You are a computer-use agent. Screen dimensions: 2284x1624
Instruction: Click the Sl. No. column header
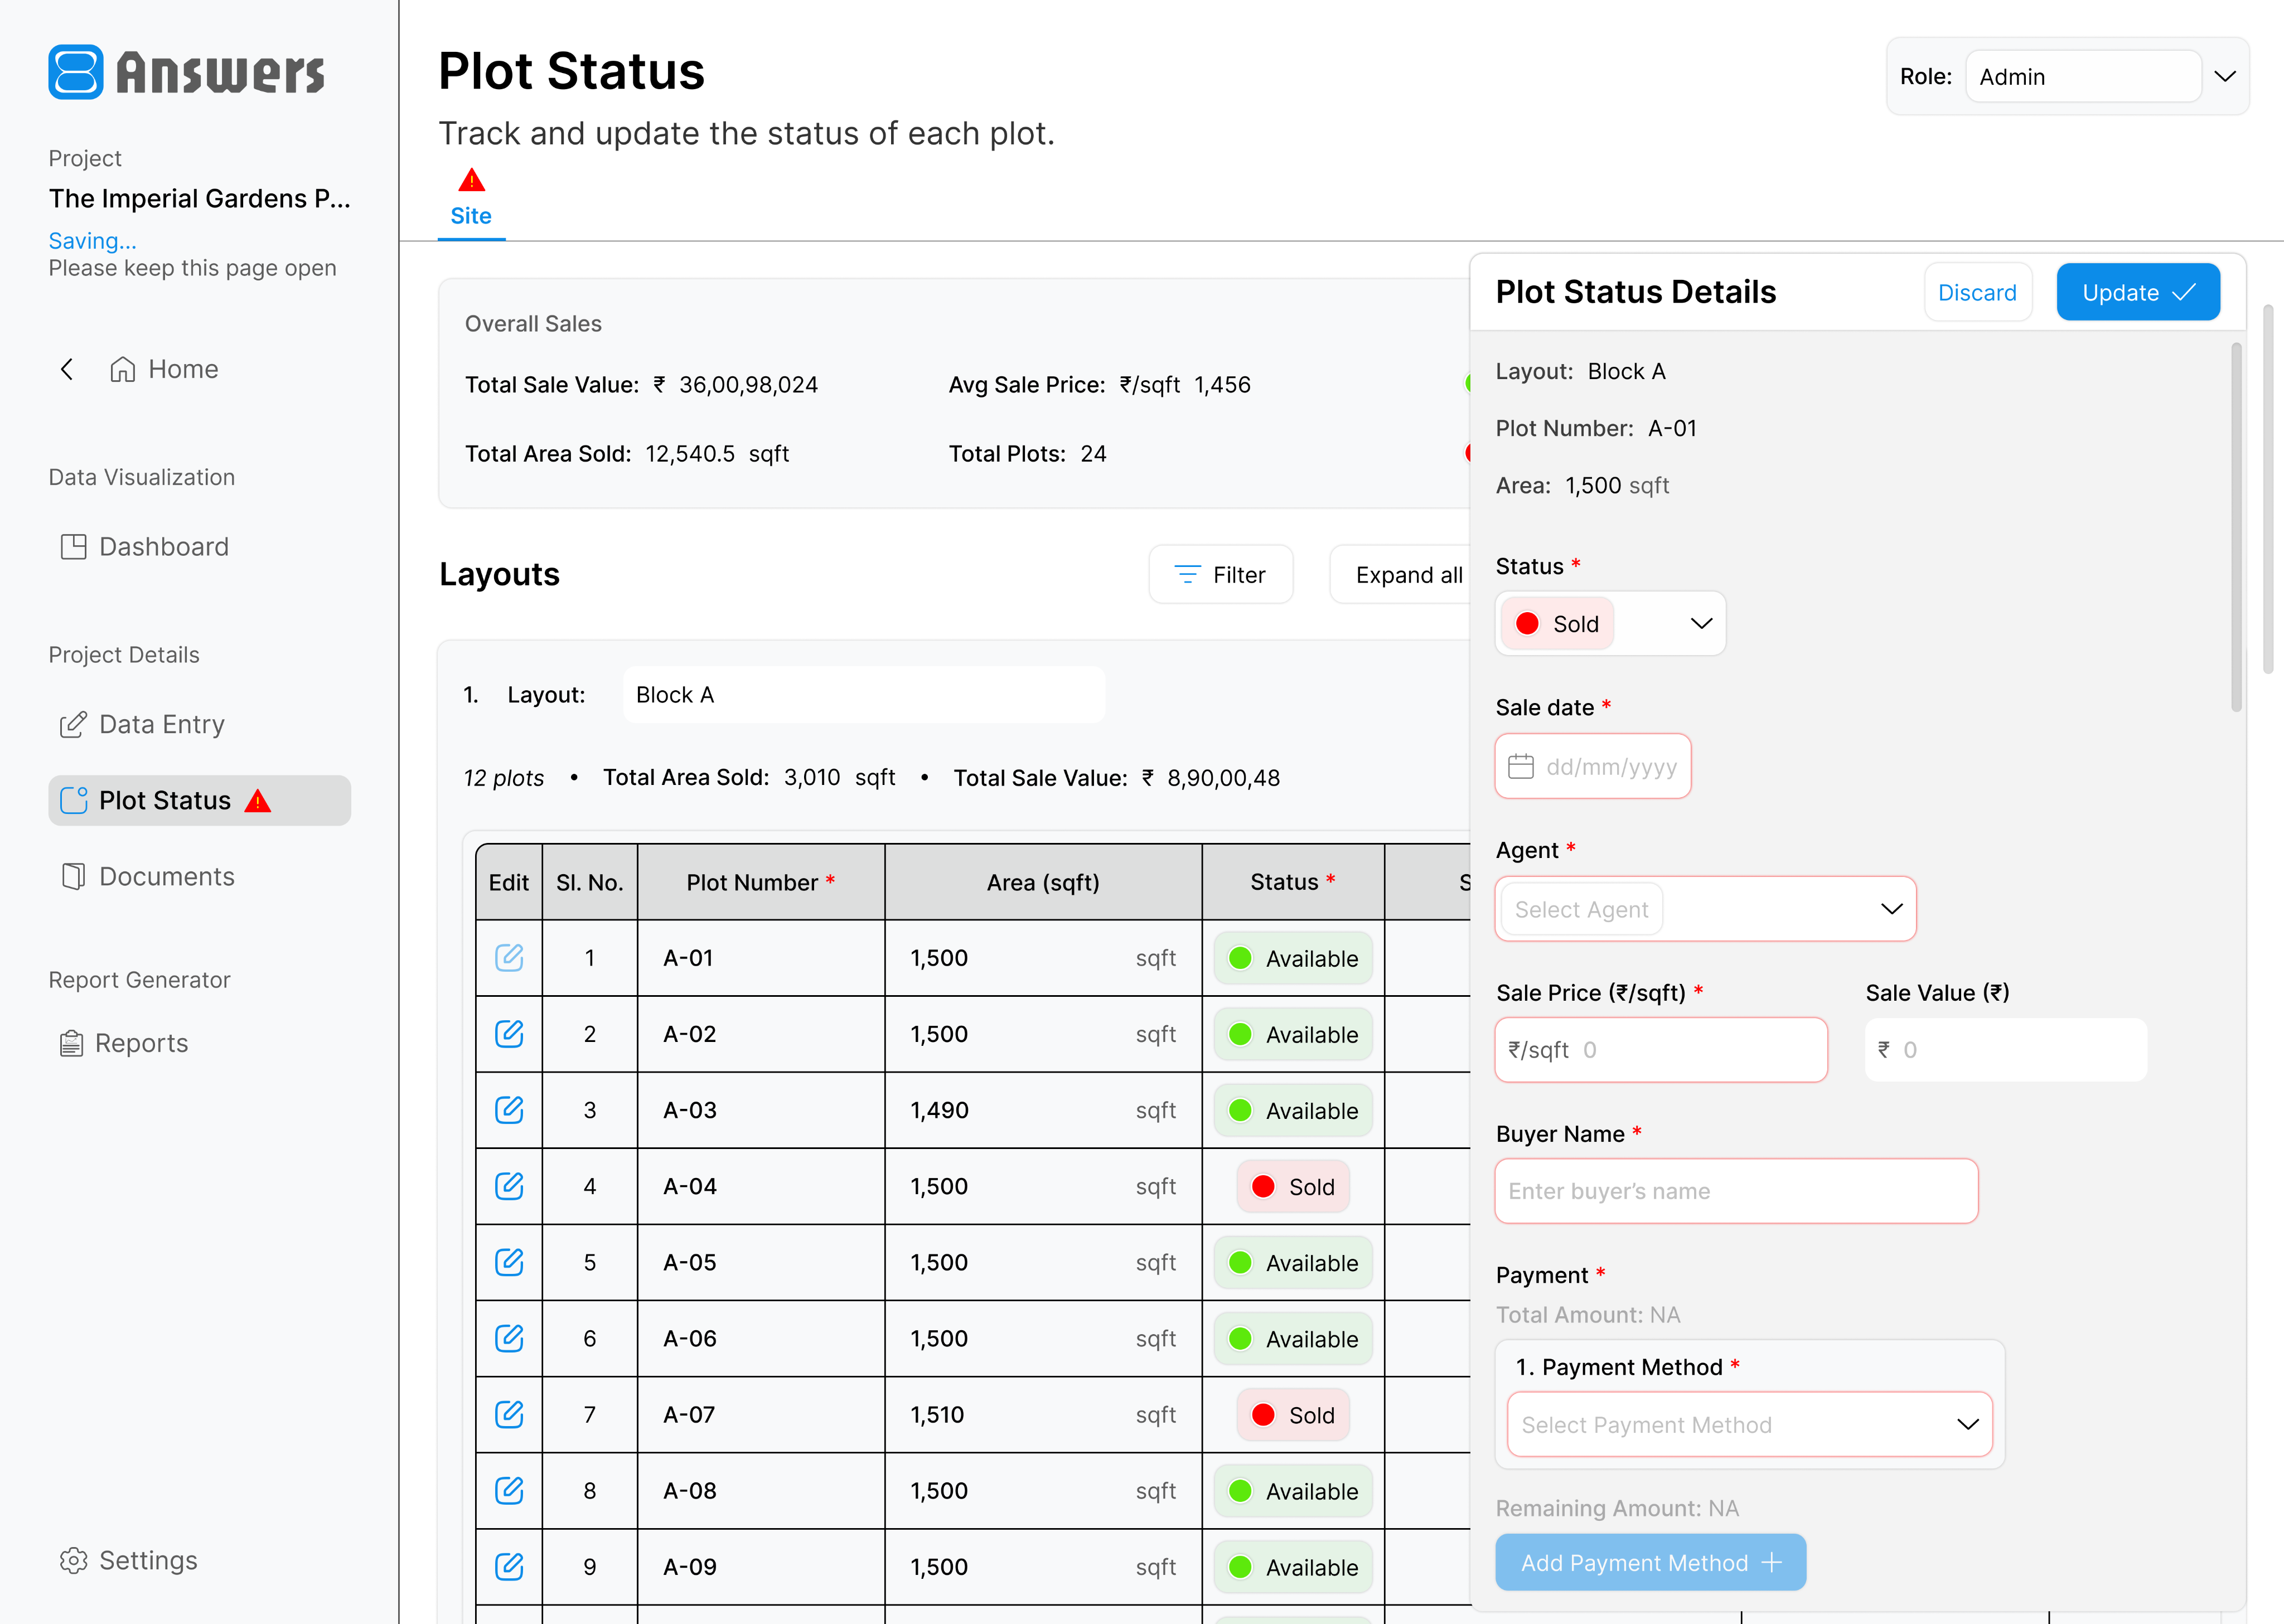590,882
